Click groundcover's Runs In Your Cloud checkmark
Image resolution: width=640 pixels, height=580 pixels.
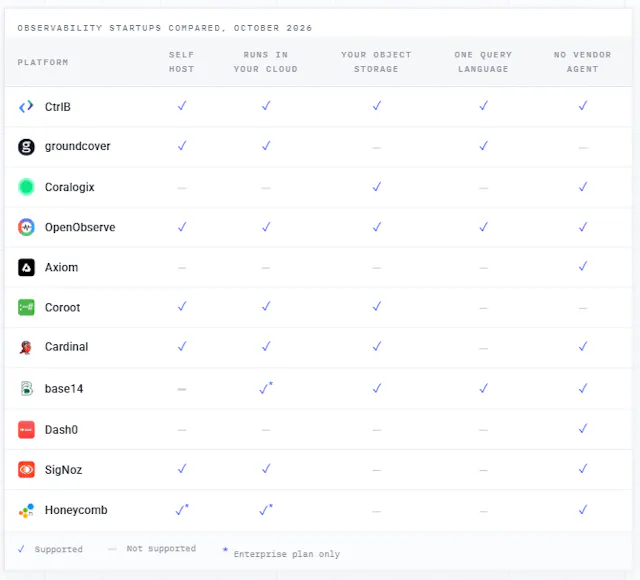coord(266,146)
